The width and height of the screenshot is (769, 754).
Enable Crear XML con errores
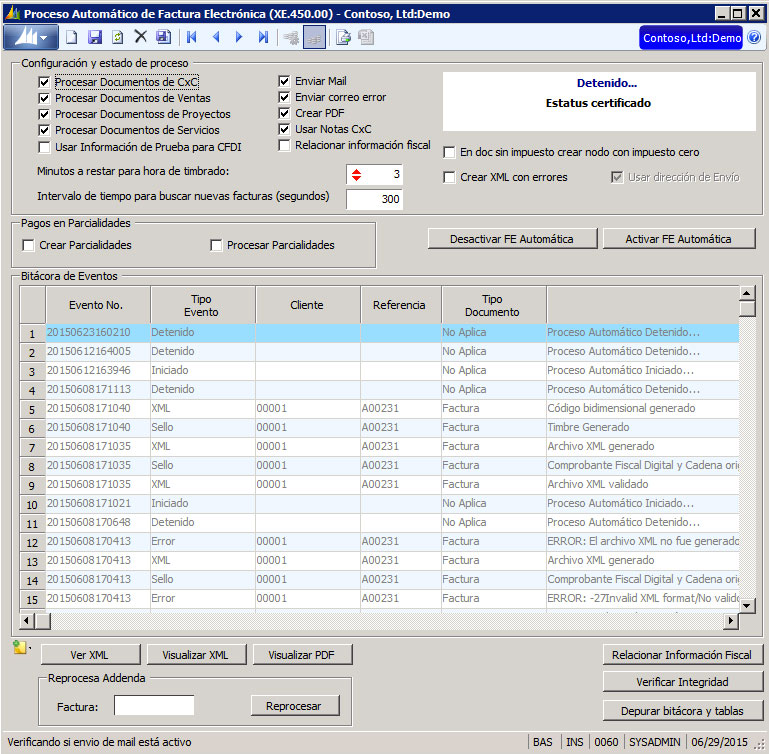coord(449,177)
